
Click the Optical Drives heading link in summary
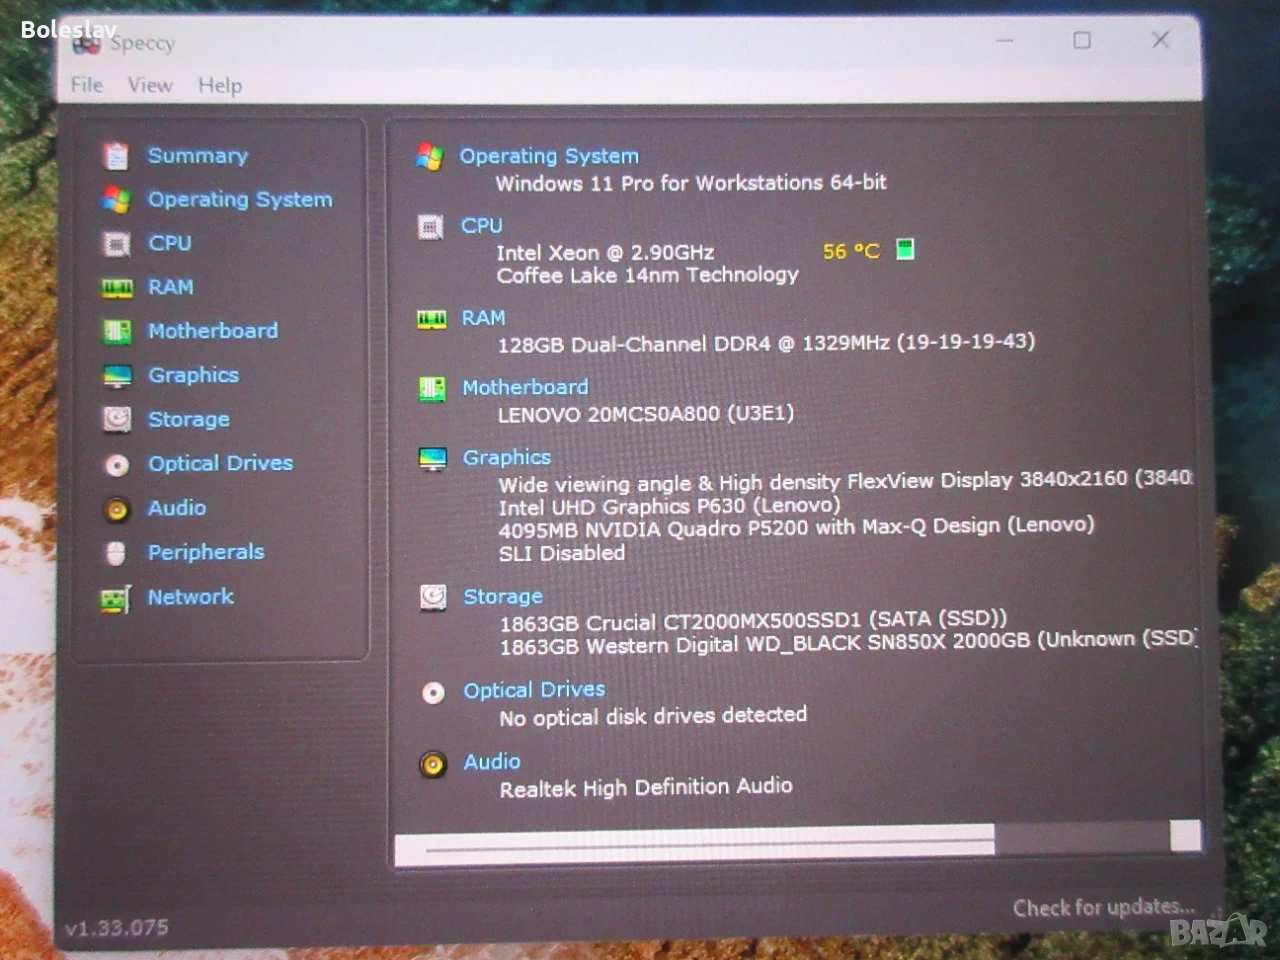coord(534,690)
